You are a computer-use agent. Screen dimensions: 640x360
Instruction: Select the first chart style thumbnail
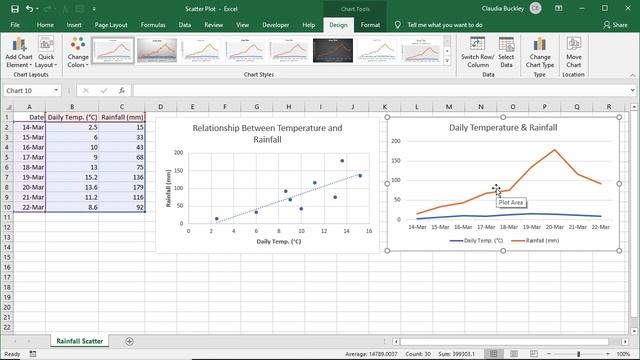(x=113, y=50)
